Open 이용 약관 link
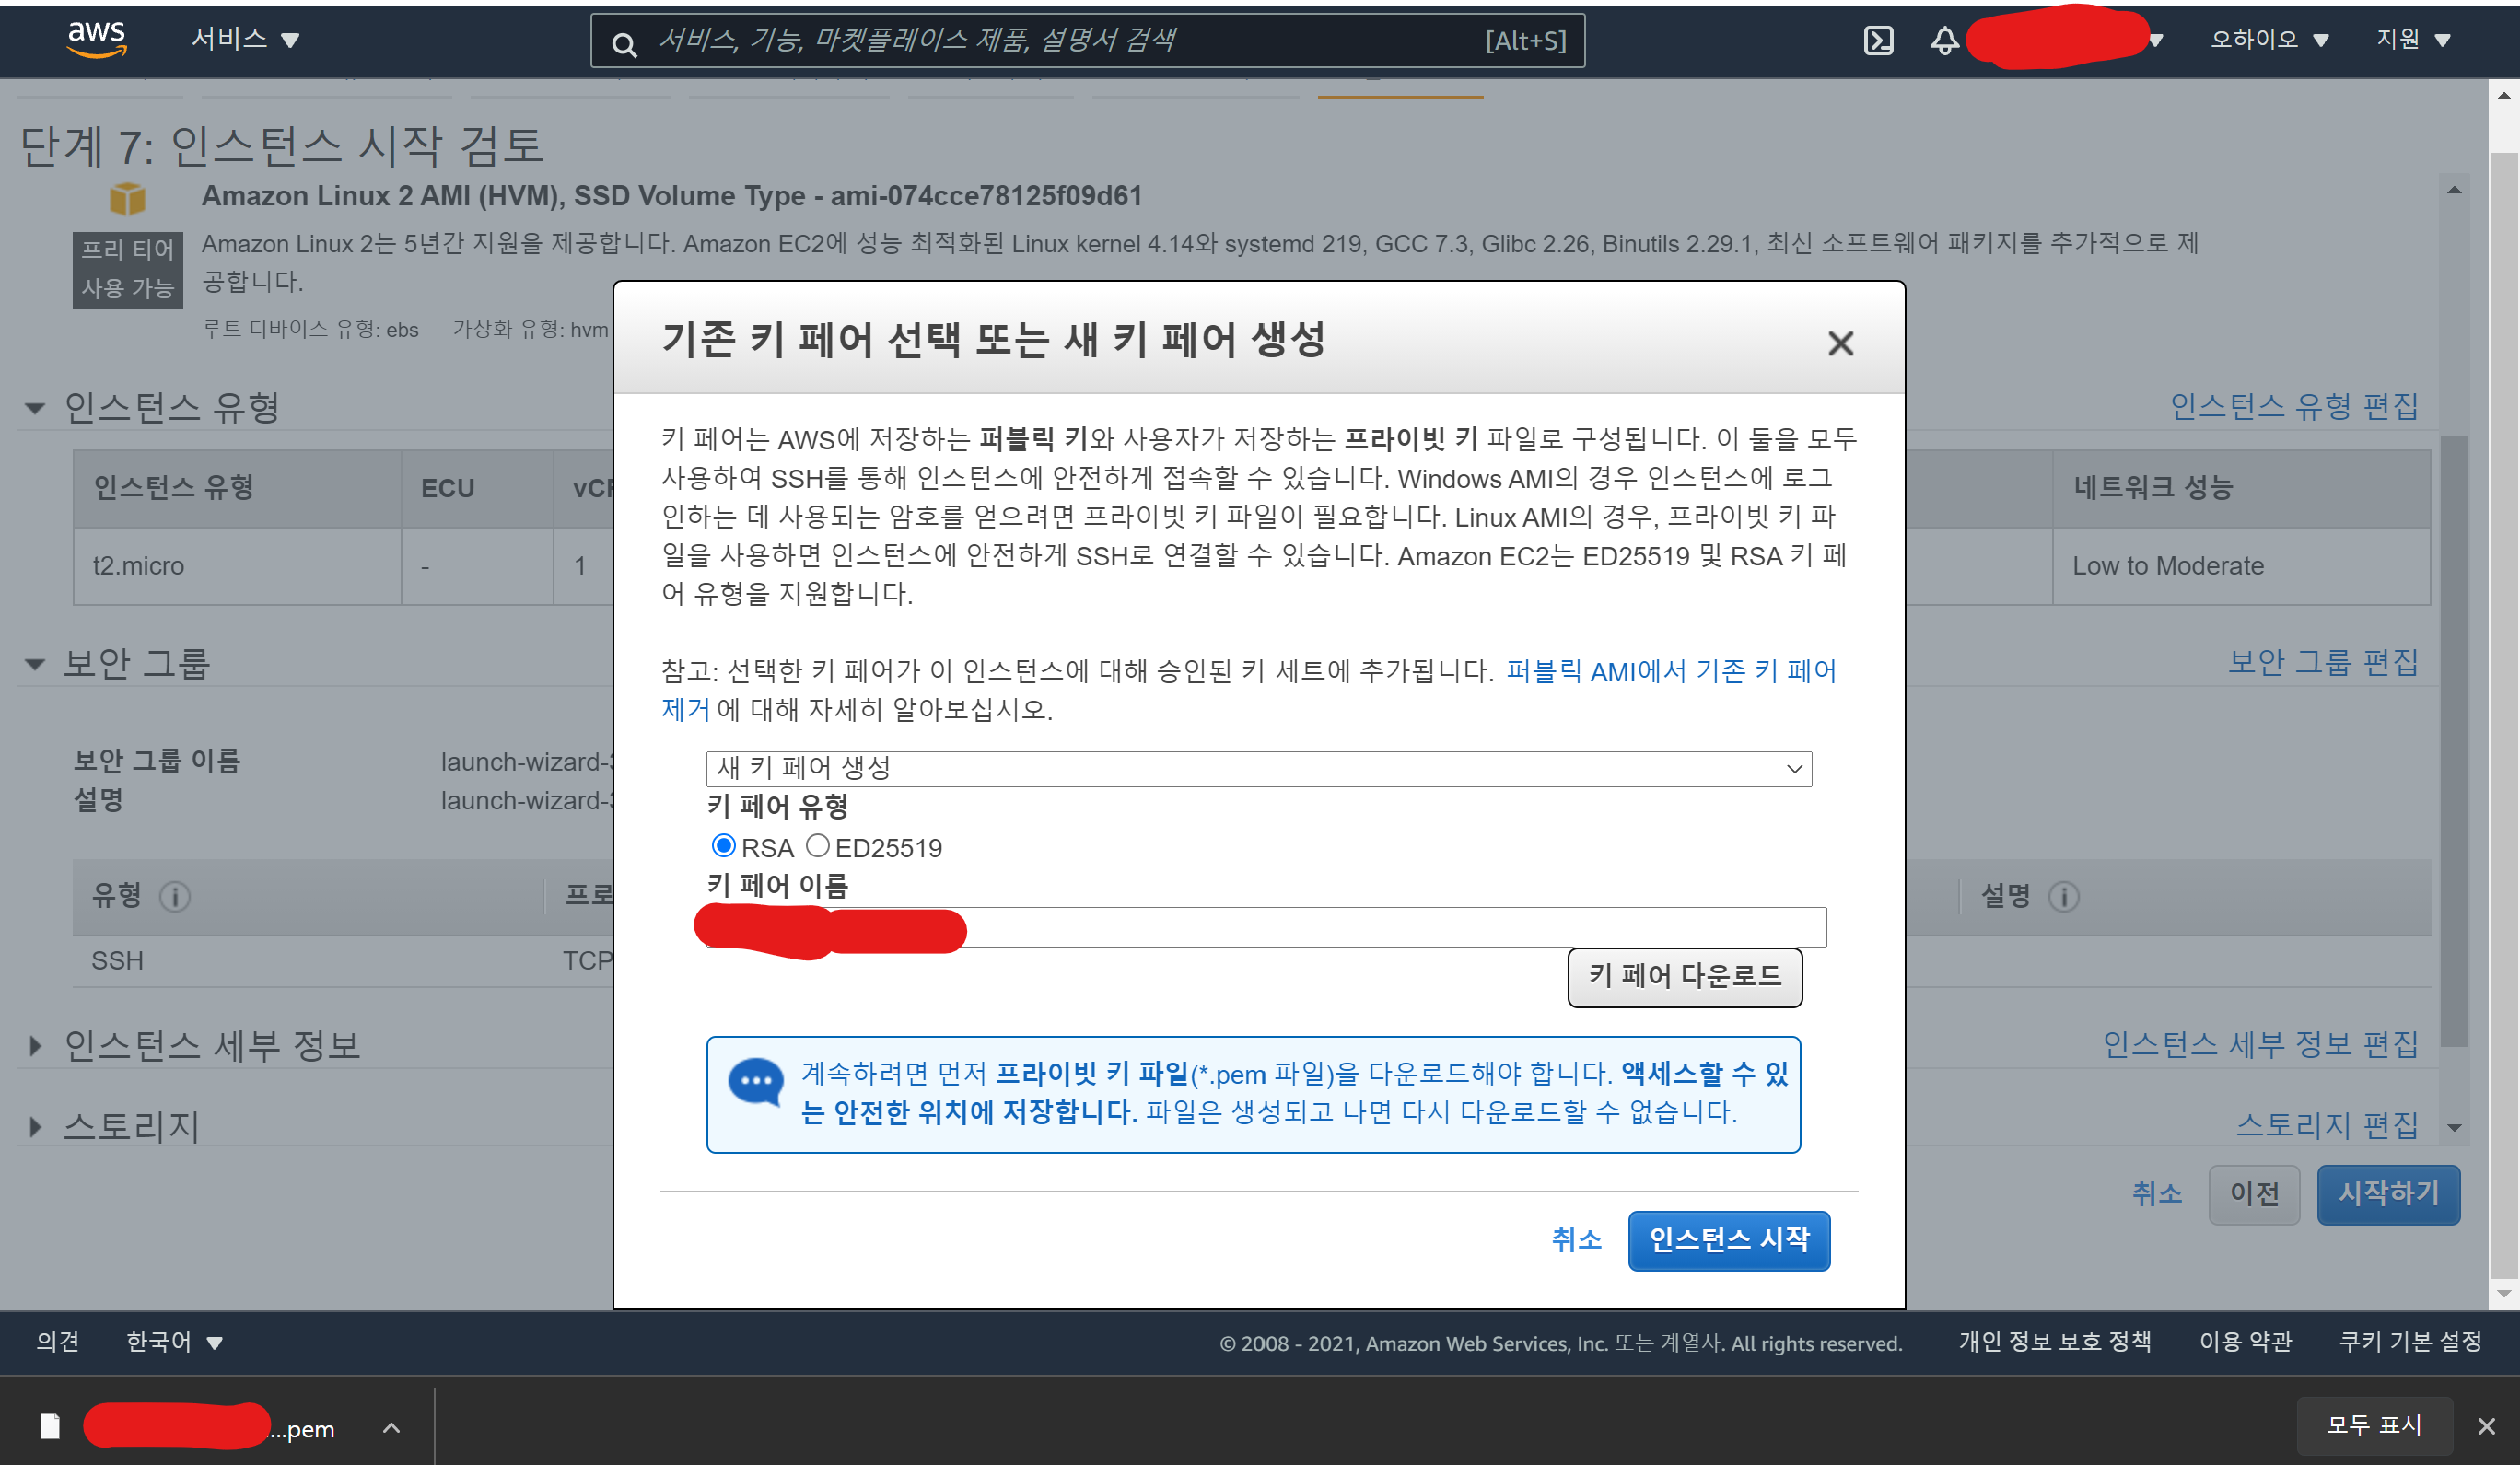This screenshot has height=1465, width=2520. pos(2245,1341)
